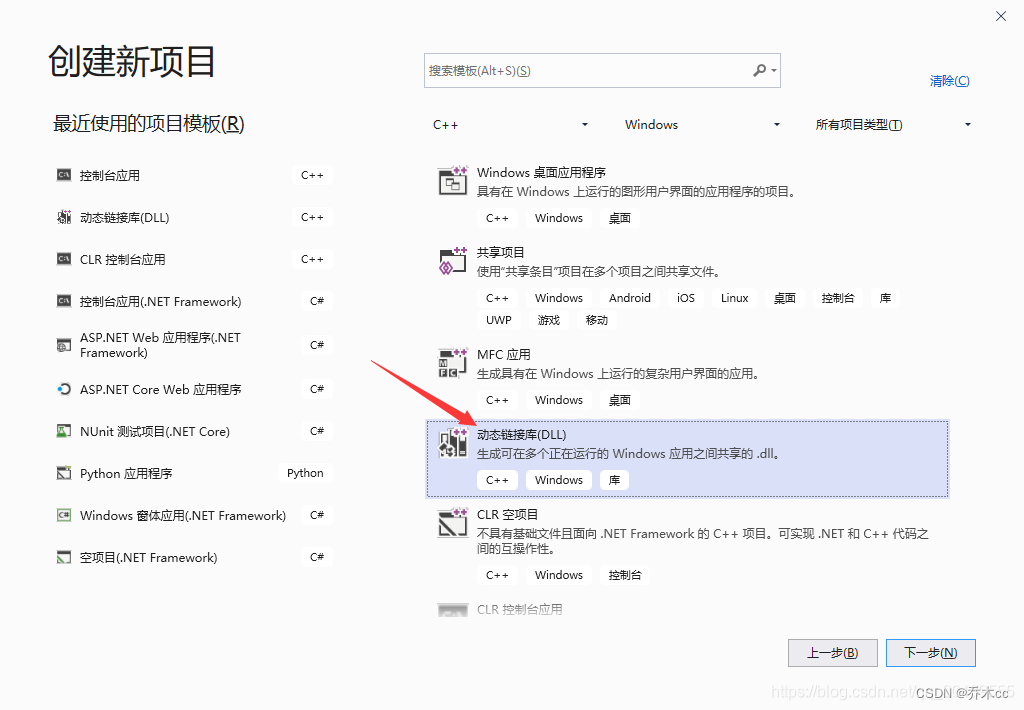Click the 控制台应用 recent template icon
Viewport: 1024px width, 710px height.
click(x=63, y=175)
